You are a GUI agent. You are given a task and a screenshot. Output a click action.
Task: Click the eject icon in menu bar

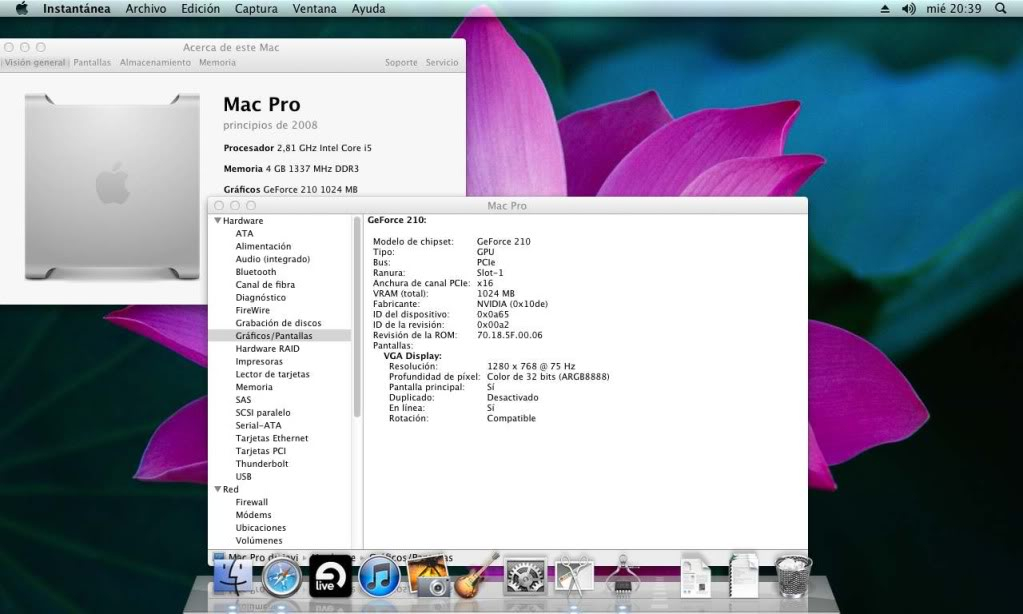tap(885, 8)
